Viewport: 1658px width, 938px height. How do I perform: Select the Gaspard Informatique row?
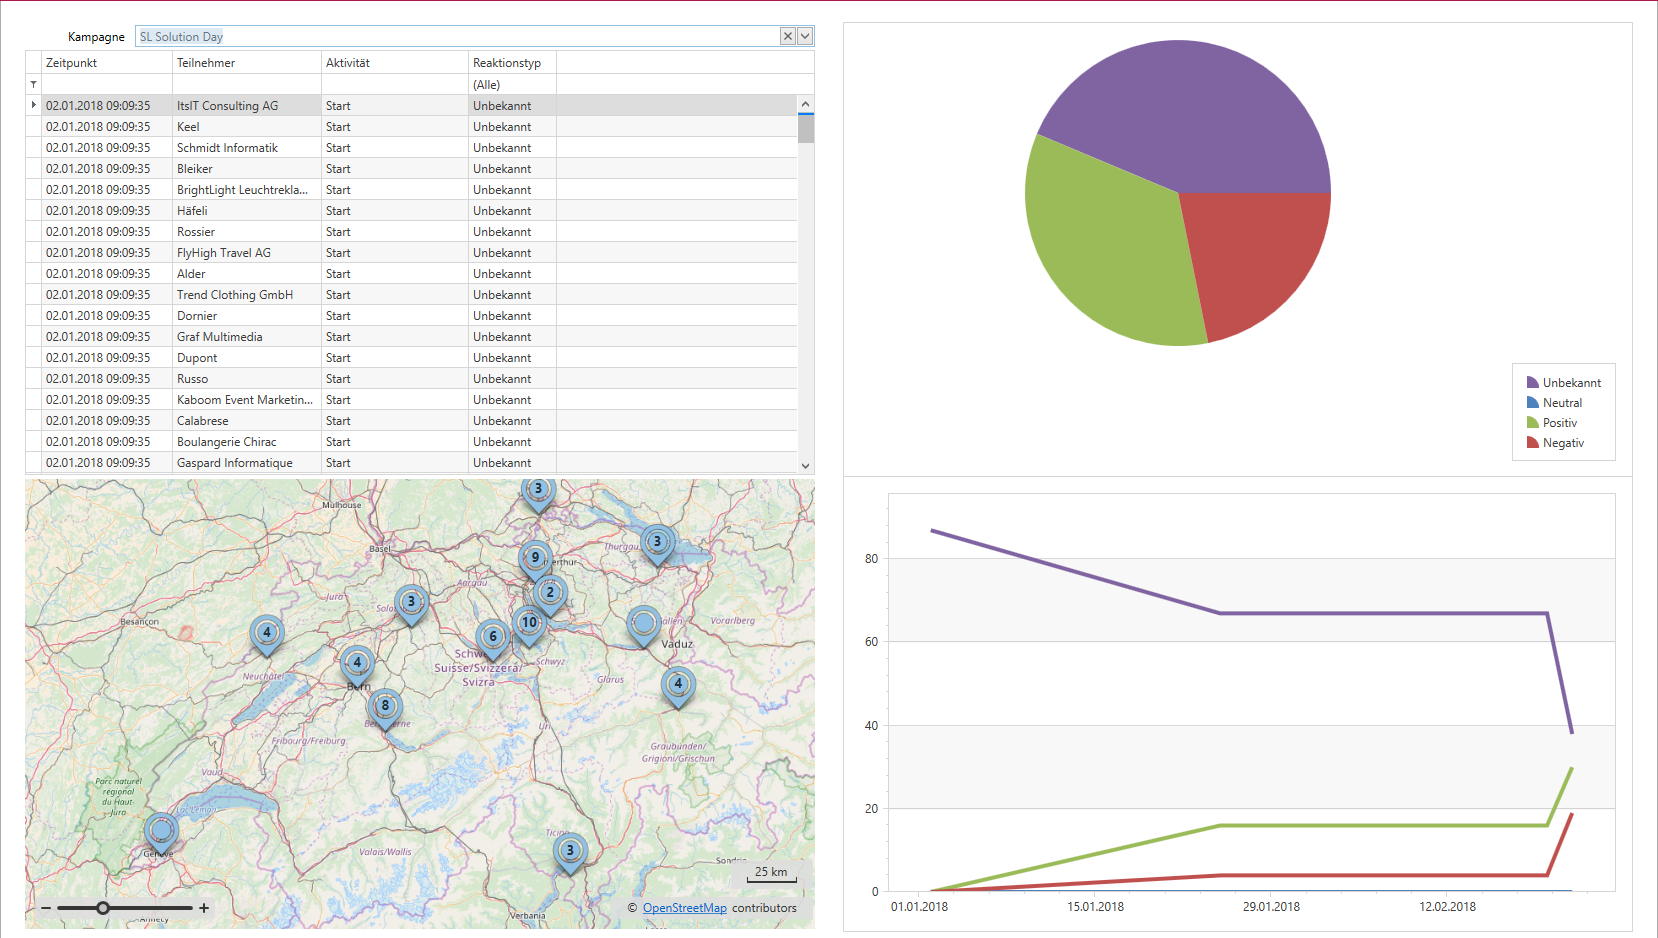(x=411, y=462)
